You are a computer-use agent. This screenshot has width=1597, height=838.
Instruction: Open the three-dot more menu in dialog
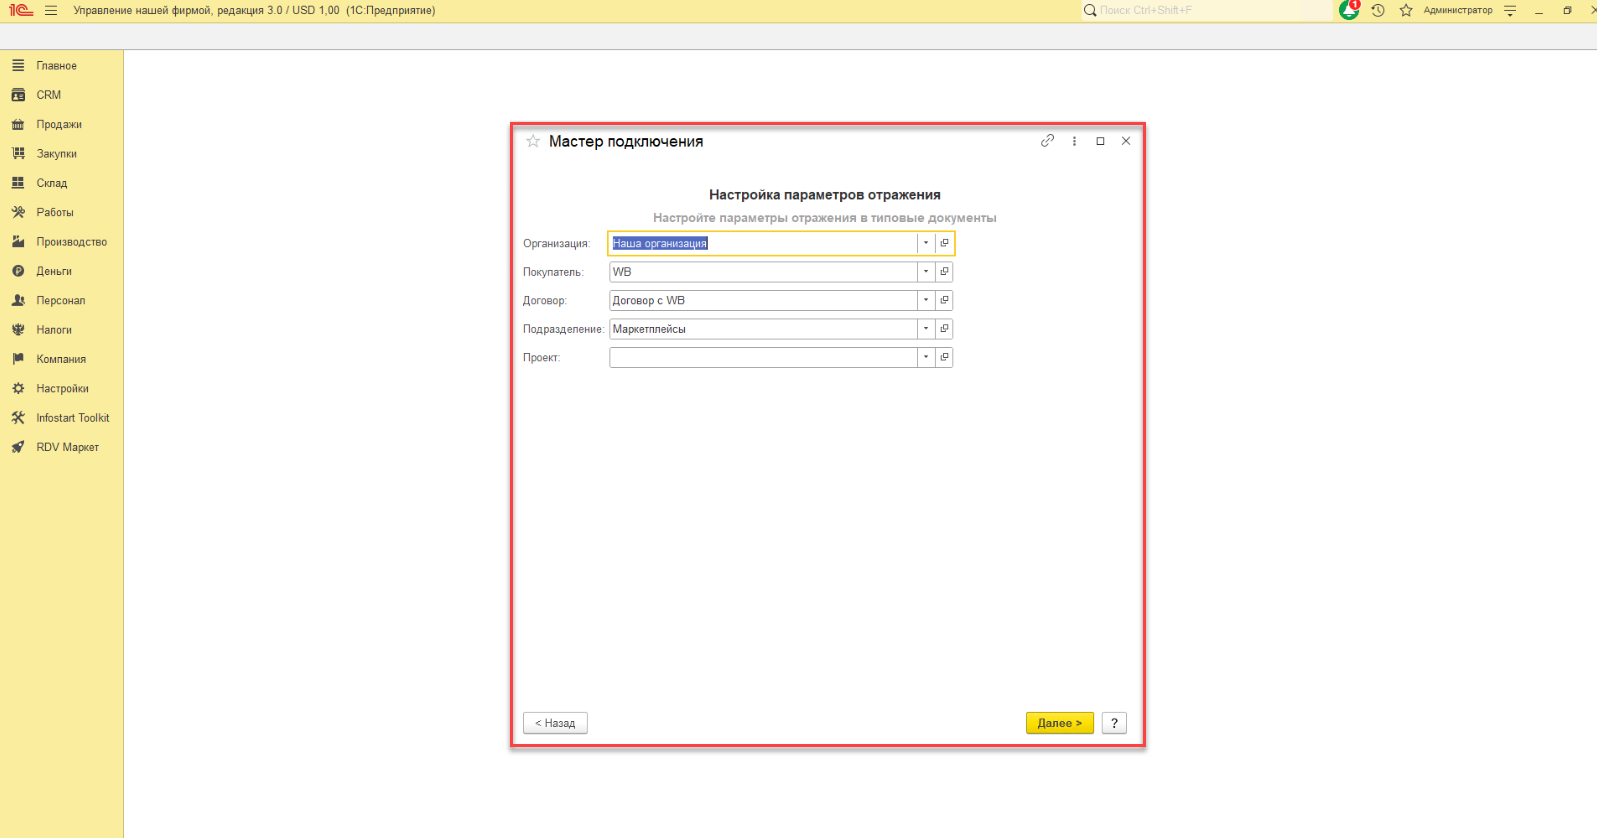1074,141
